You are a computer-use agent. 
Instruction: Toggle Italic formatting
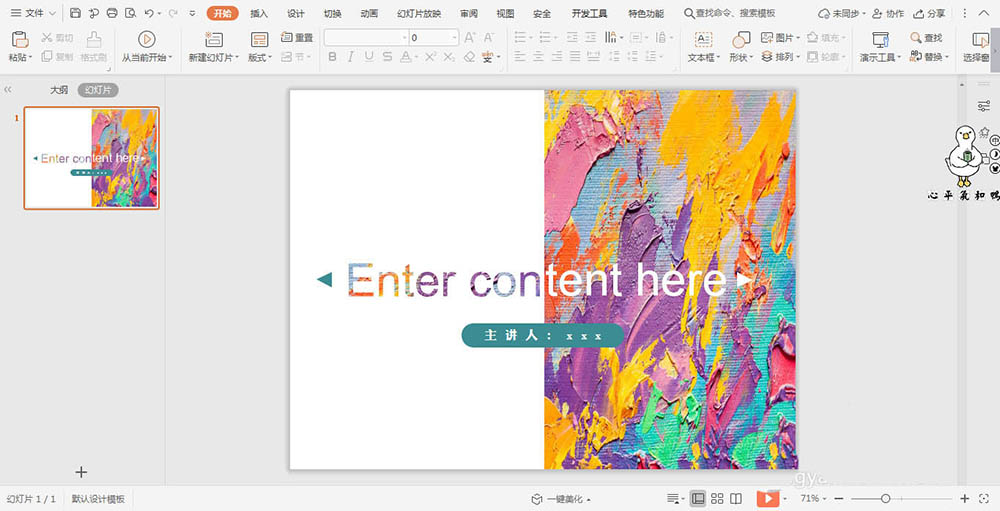click(x=351, y=57)
